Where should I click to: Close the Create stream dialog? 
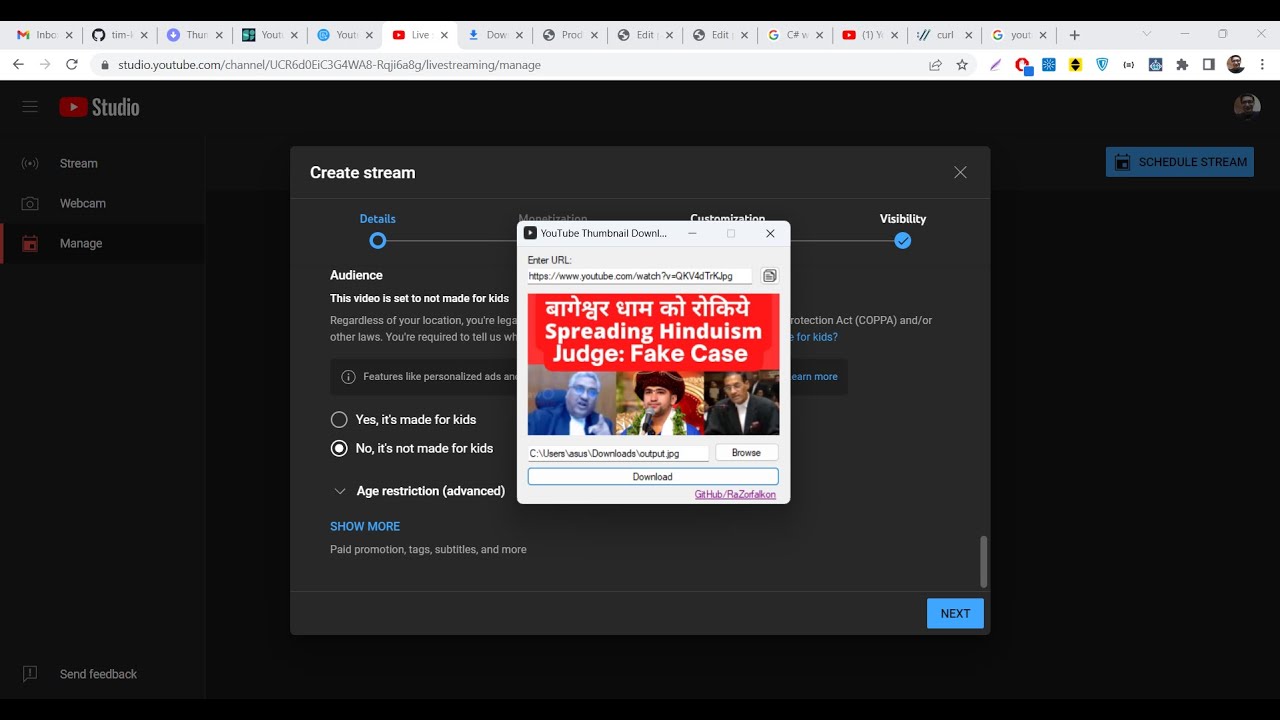[960, 172]
